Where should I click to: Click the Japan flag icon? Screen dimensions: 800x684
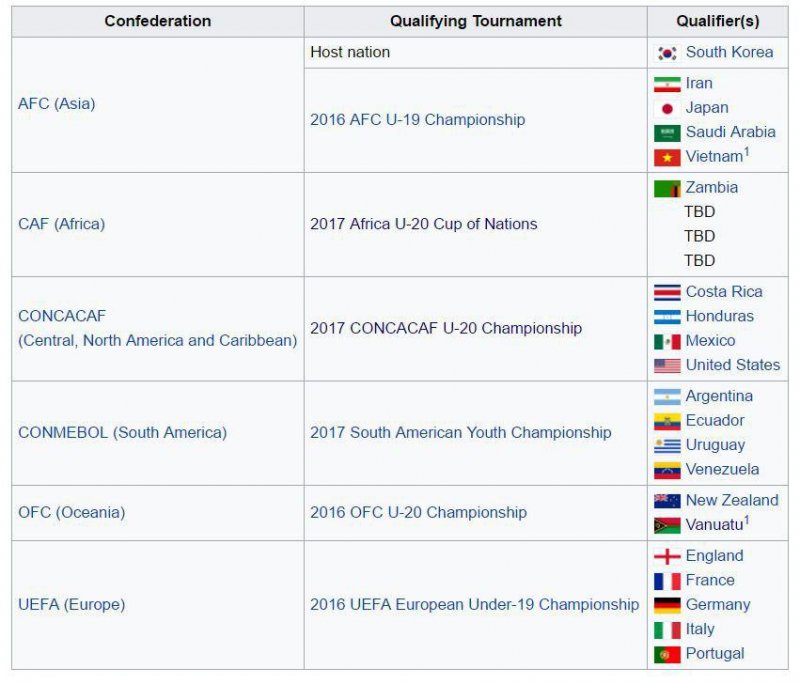[x=667, y=109]
